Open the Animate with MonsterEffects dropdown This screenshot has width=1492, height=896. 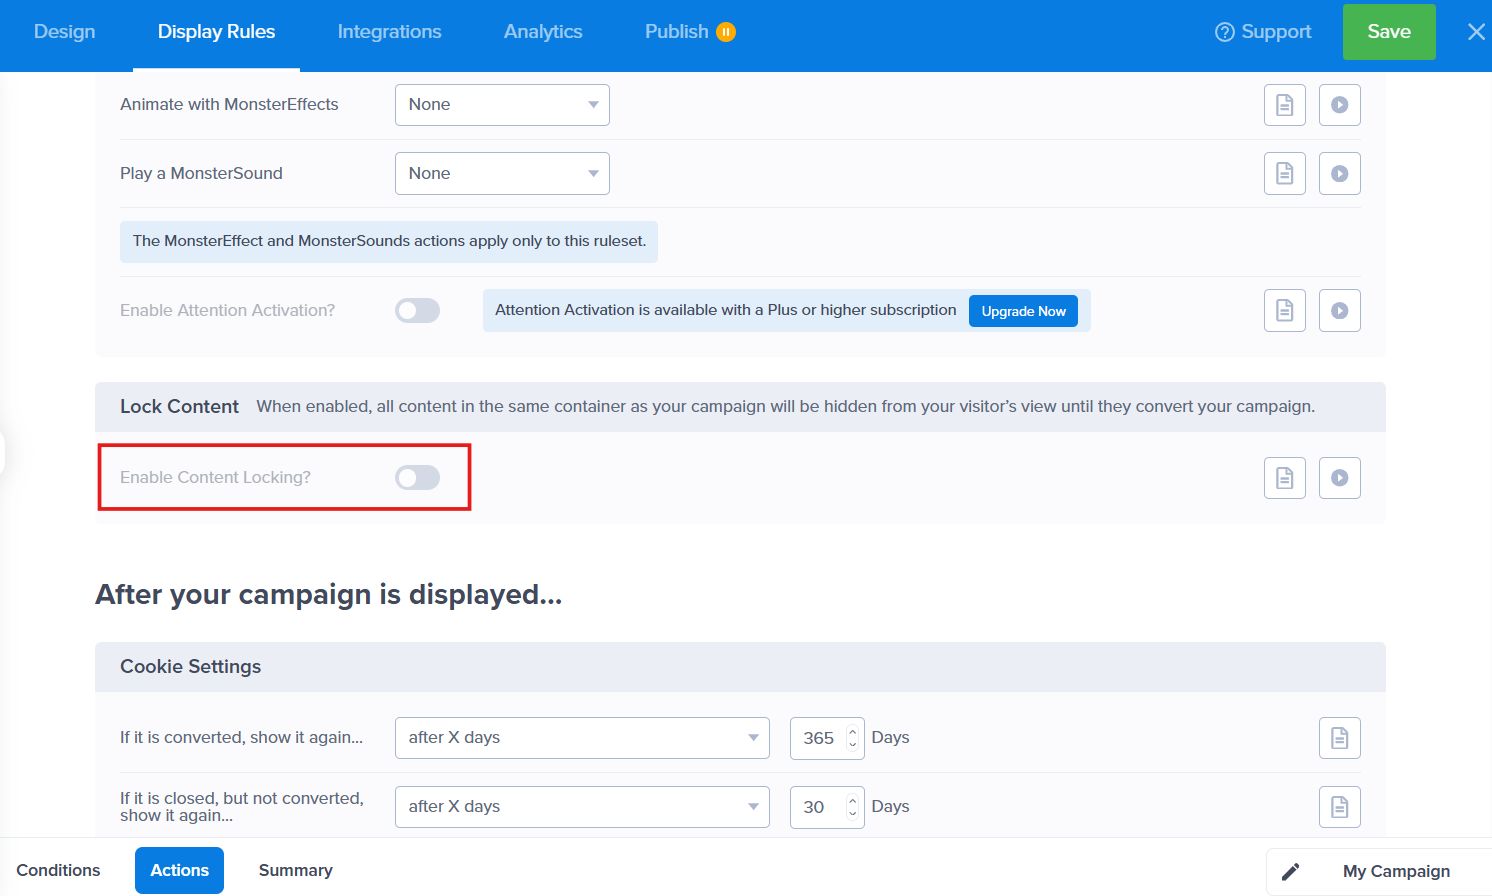point(501,104)
